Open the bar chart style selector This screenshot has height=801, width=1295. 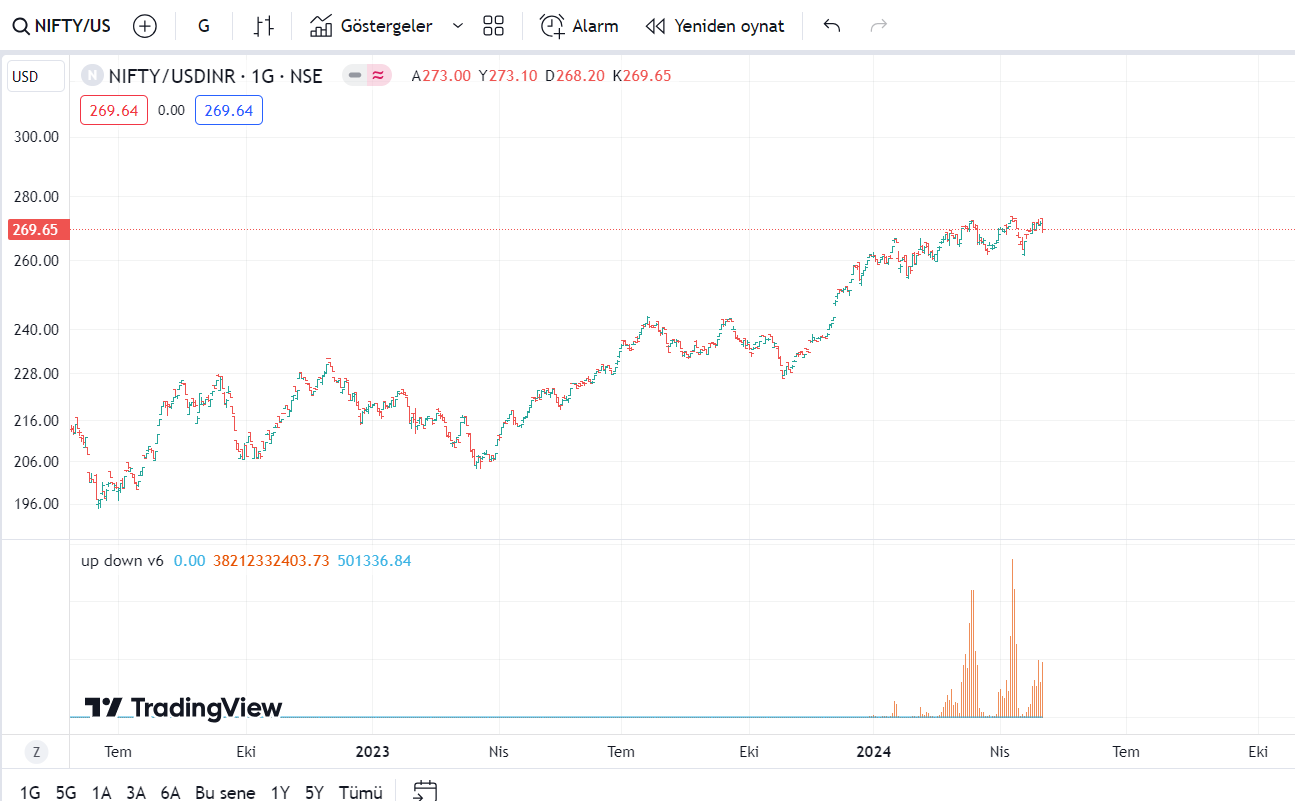pyautogui.click(x=263, y=26)
